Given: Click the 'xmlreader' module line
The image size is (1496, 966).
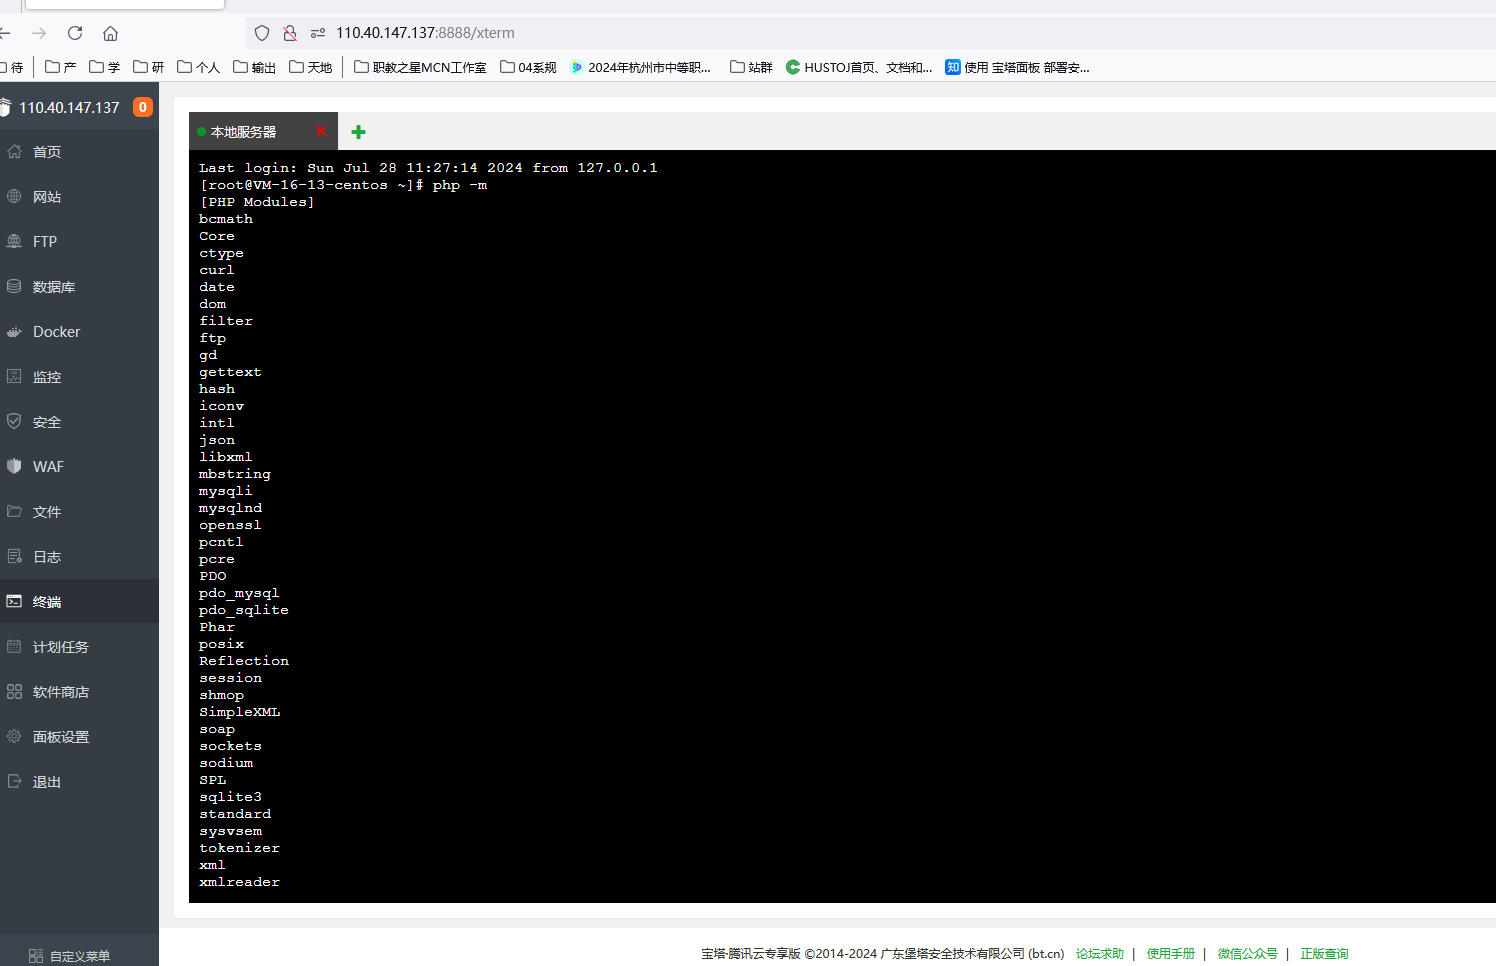Looking at the screenshot, I should click(240, 882).
